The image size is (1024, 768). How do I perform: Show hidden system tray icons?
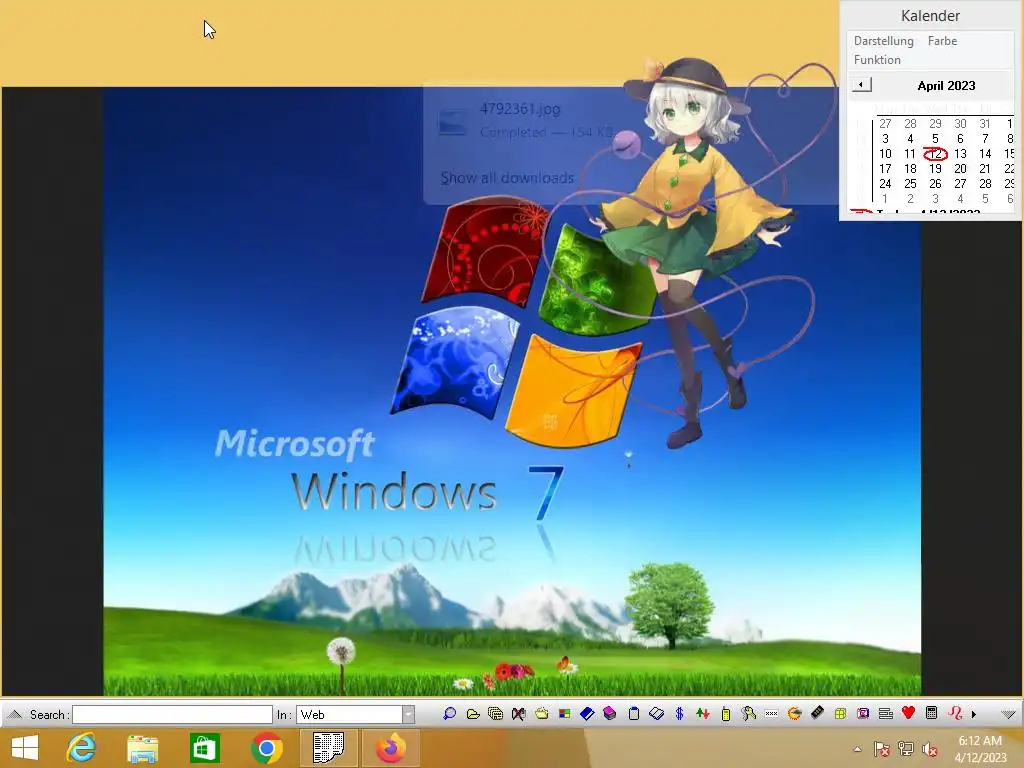pos(857,749)
